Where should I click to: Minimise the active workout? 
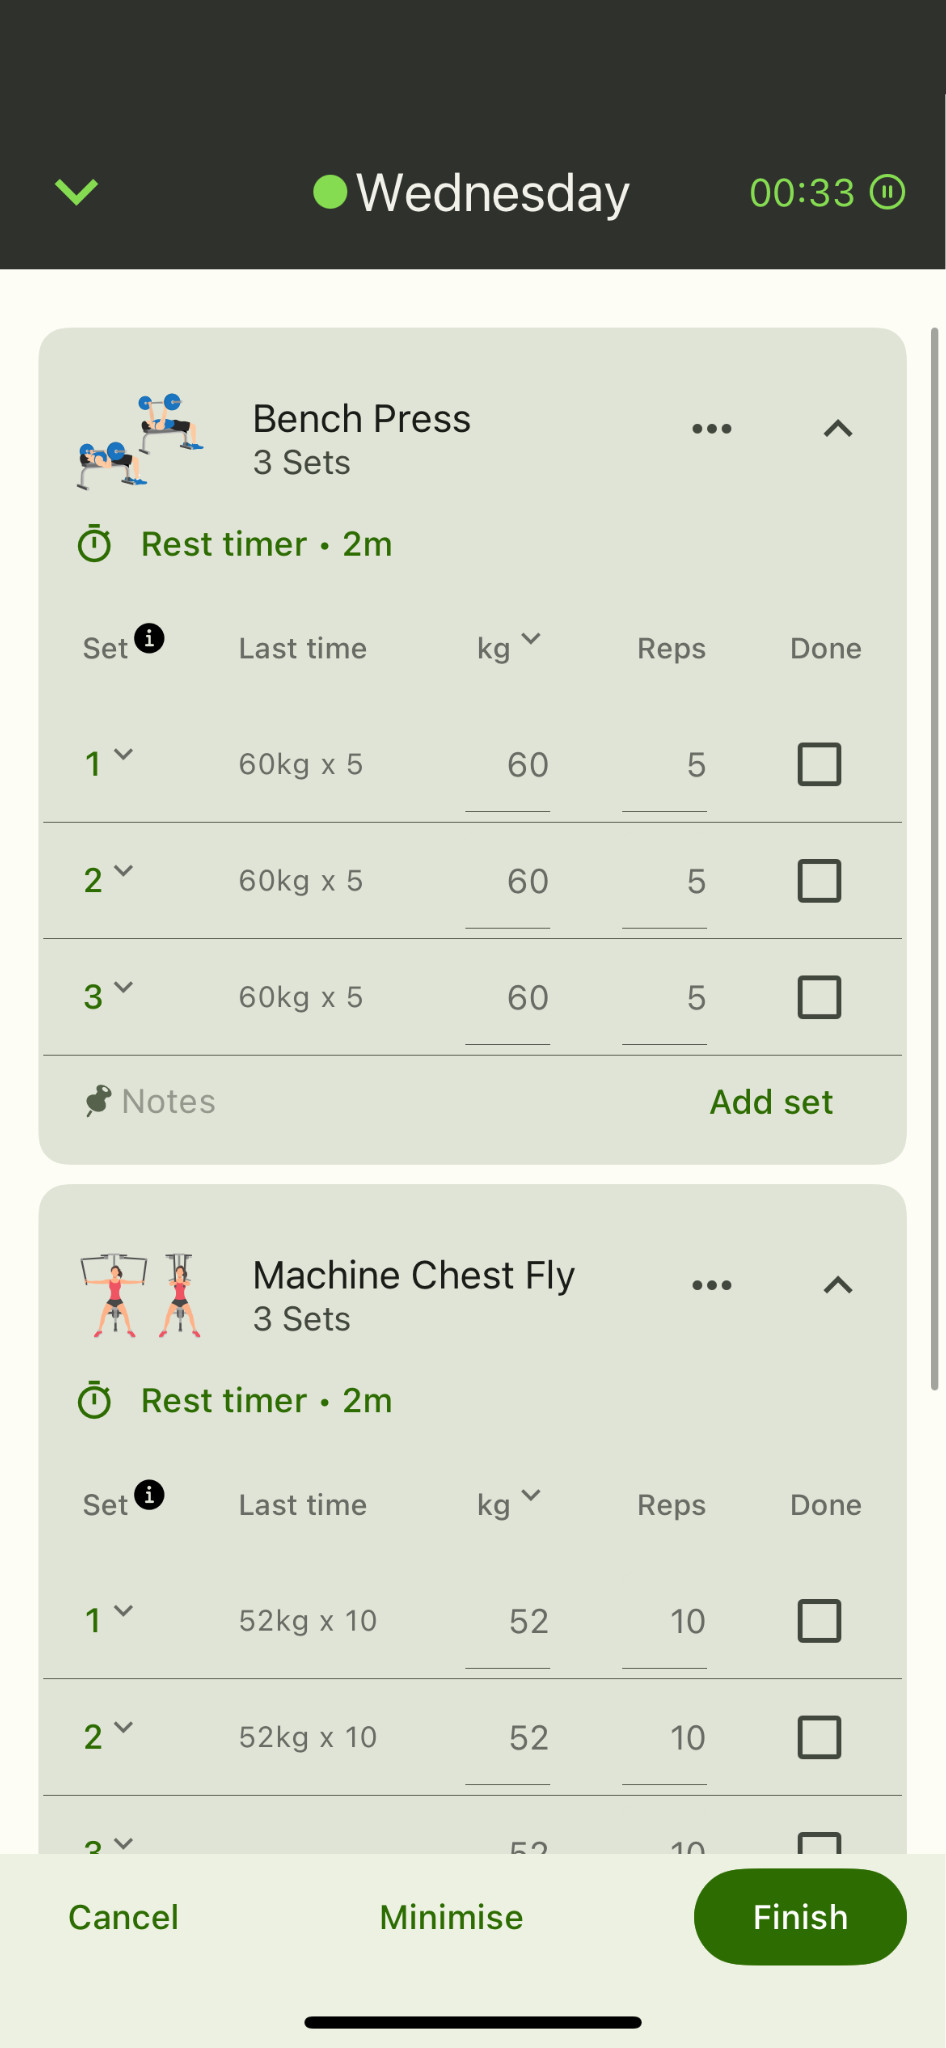point(451,1917)
